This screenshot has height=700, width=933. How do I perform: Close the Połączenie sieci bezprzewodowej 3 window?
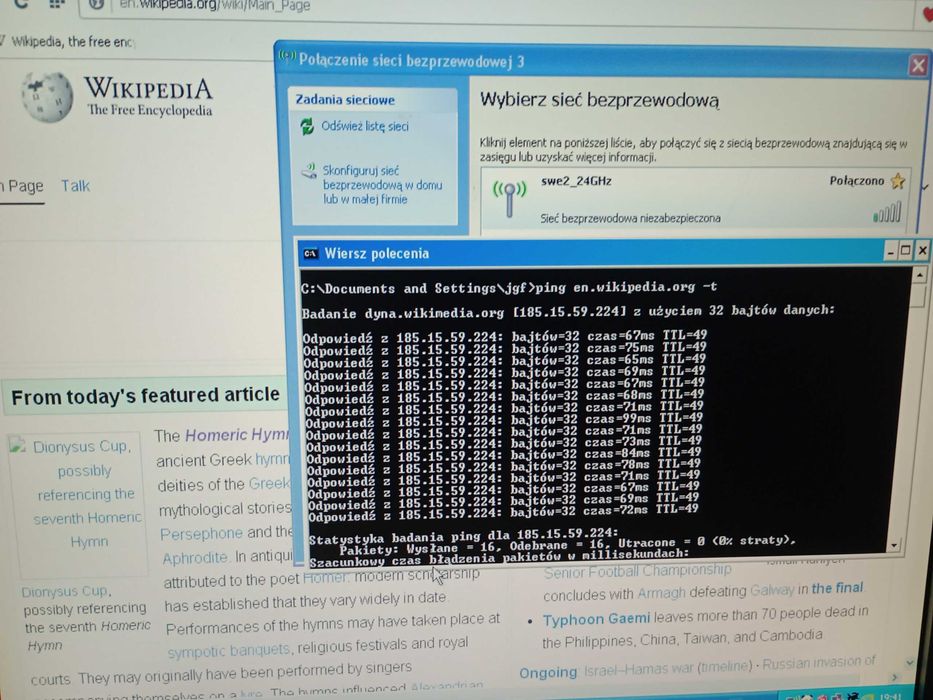[x=918, y=65]
